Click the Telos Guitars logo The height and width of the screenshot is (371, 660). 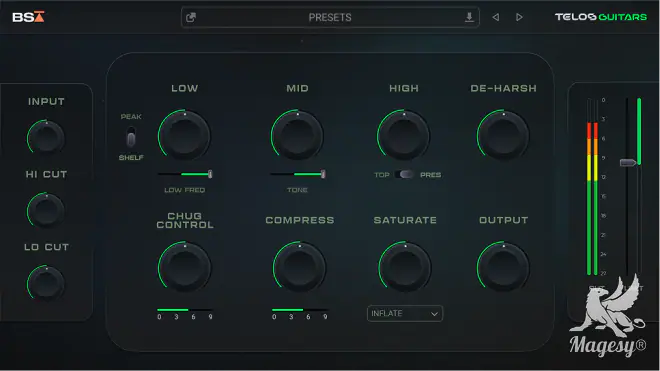601,17
